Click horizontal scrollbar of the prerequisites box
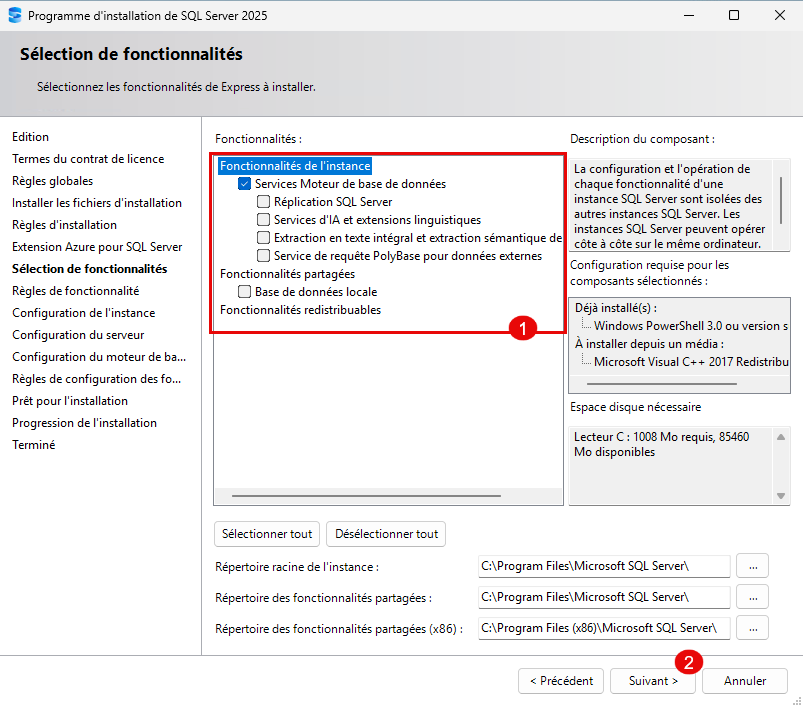Viewport: 803px width, 705px height. 662,383
